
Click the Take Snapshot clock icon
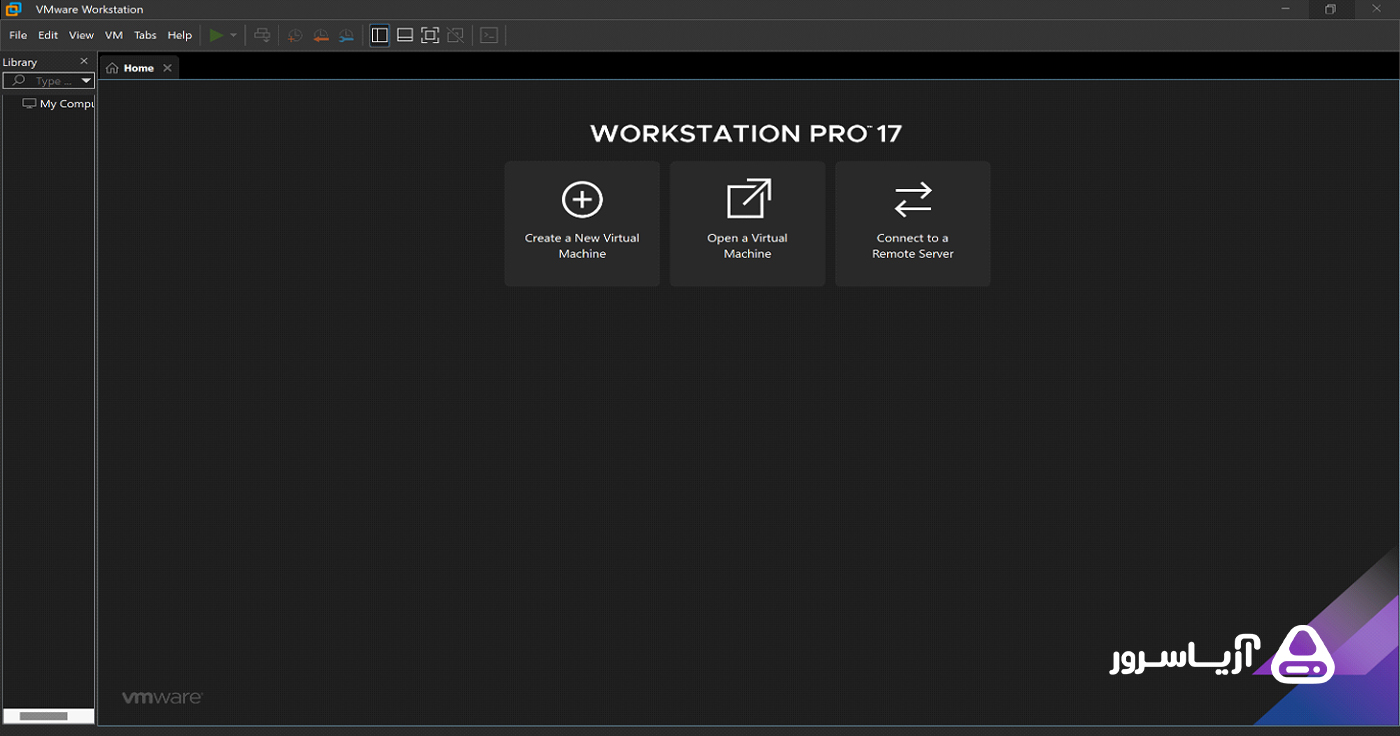pos(295,35)
